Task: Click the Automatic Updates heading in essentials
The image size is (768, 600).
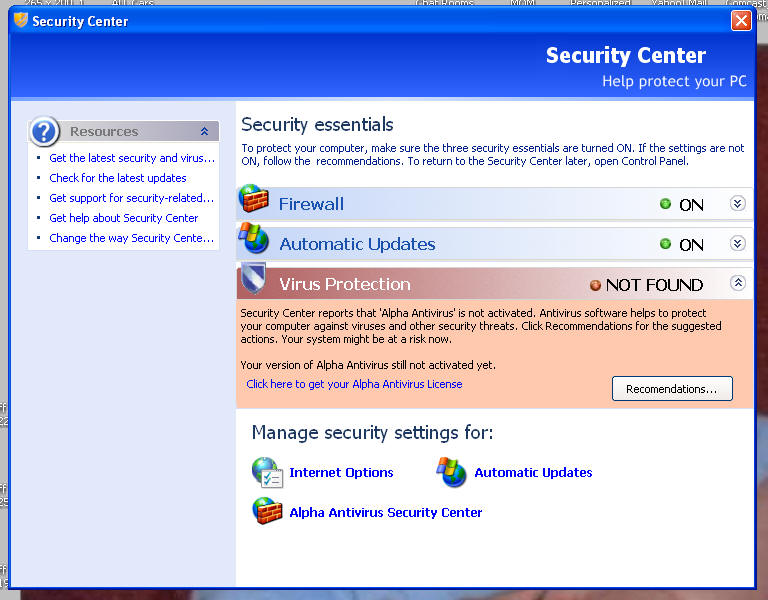Action: 357,244
